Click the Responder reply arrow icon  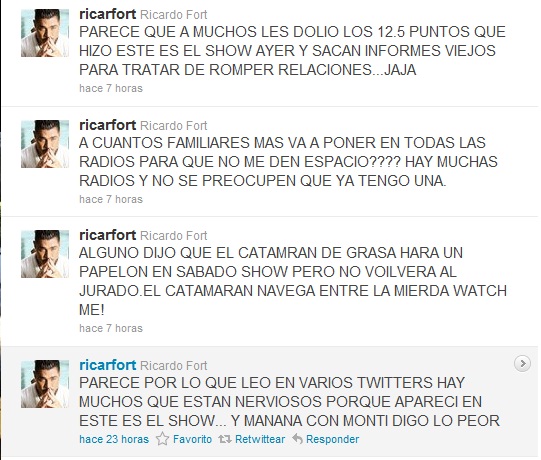point(297,439)
